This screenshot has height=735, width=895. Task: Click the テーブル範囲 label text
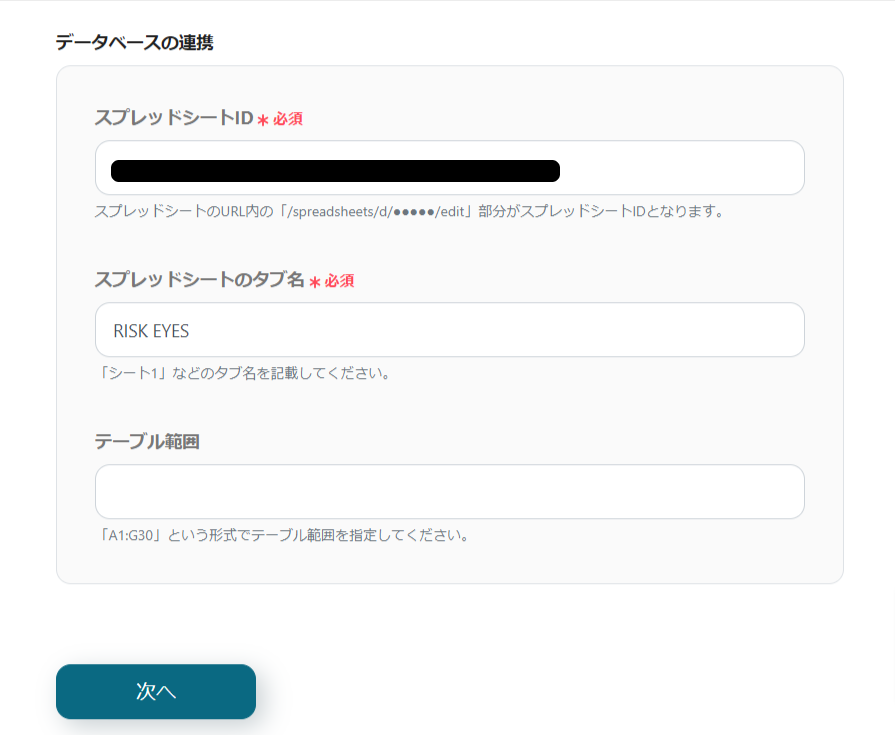coord(147,441)
